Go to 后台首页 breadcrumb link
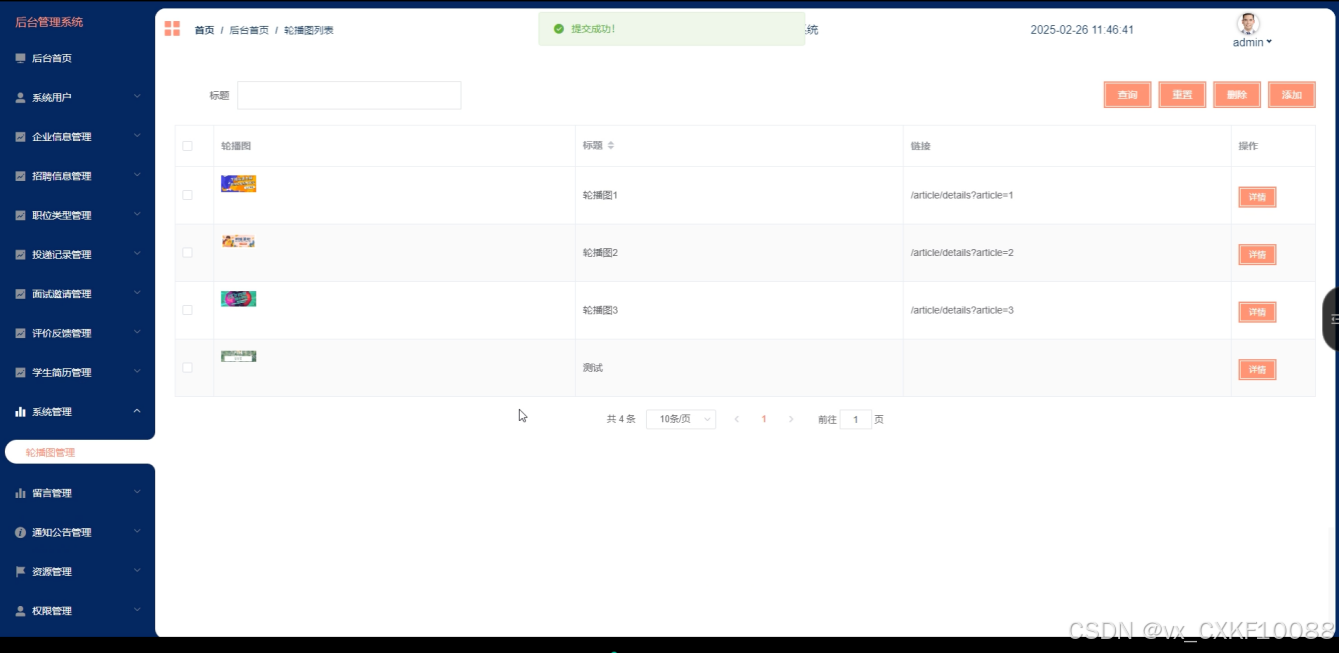The width and height of the screenshot is (1339, 653). [x=249, y=30]
